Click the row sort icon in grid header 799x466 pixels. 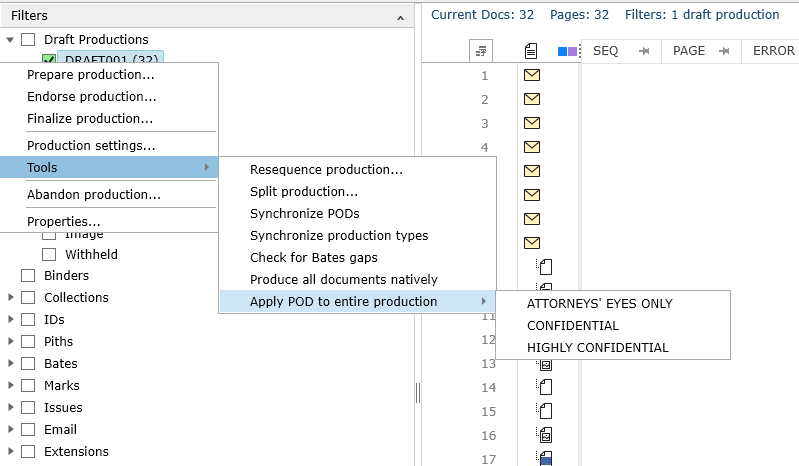[481, 51]
